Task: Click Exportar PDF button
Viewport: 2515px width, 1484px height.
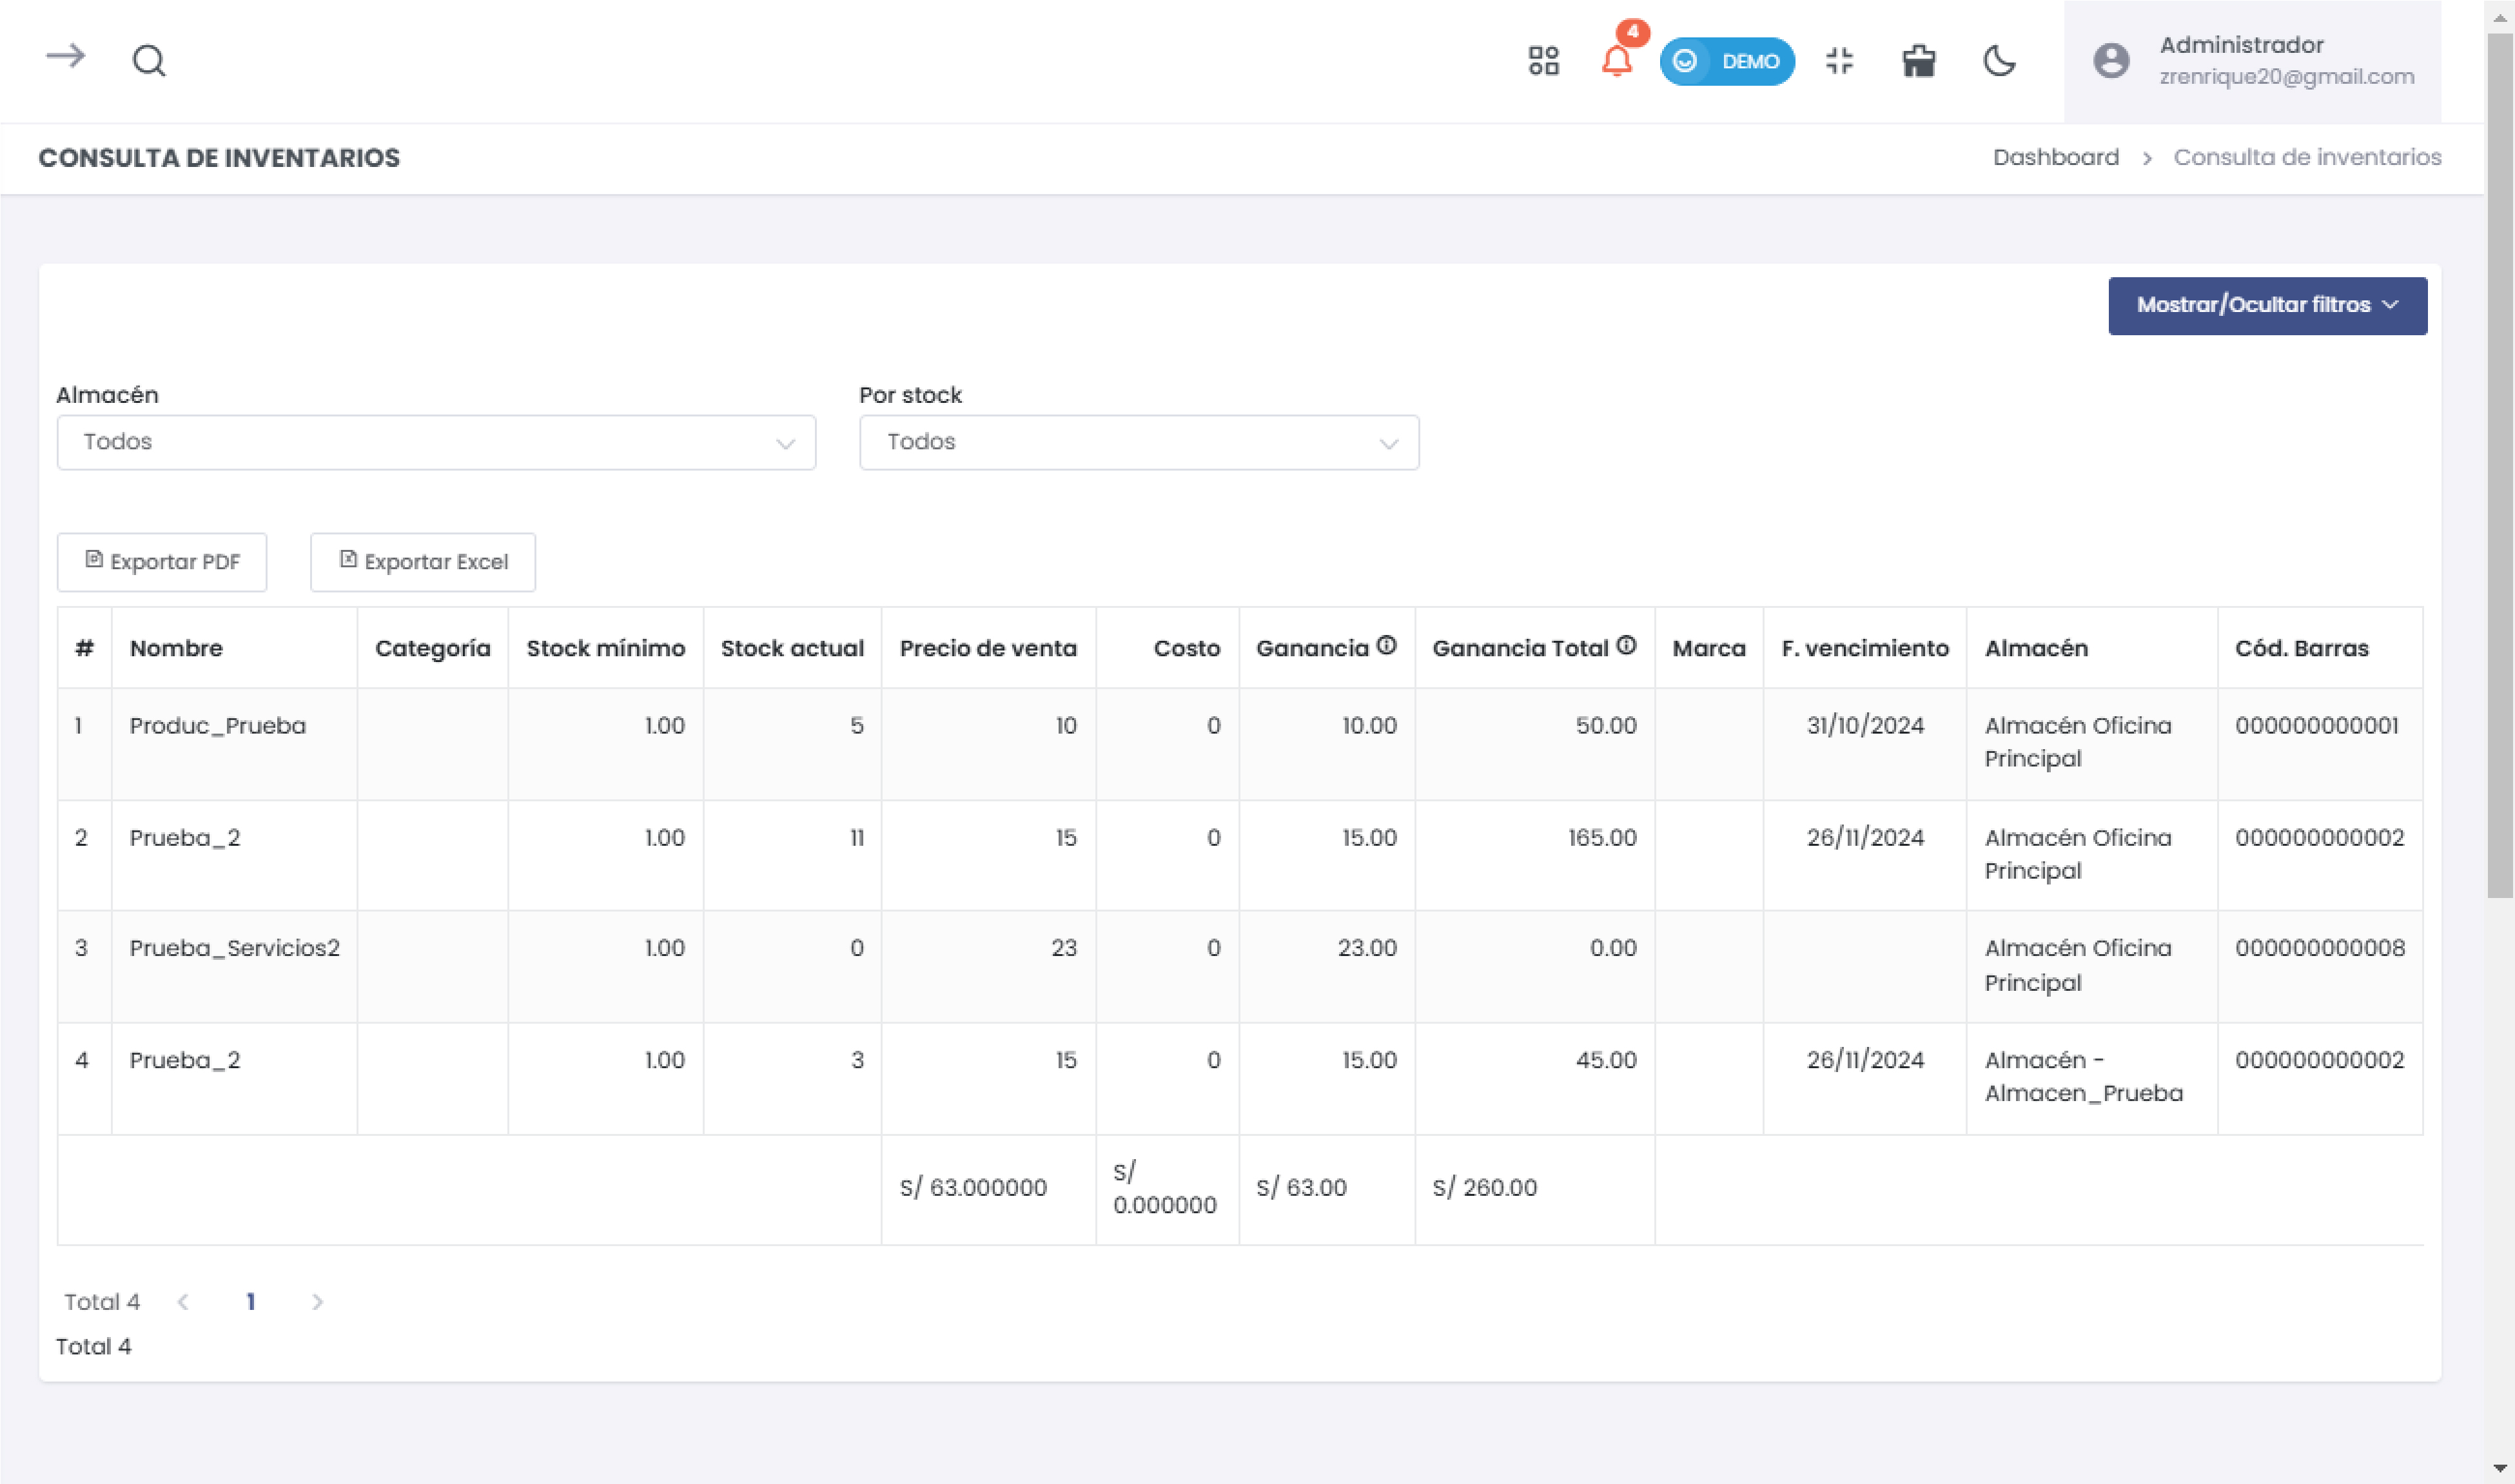Action: click(162, 562)
